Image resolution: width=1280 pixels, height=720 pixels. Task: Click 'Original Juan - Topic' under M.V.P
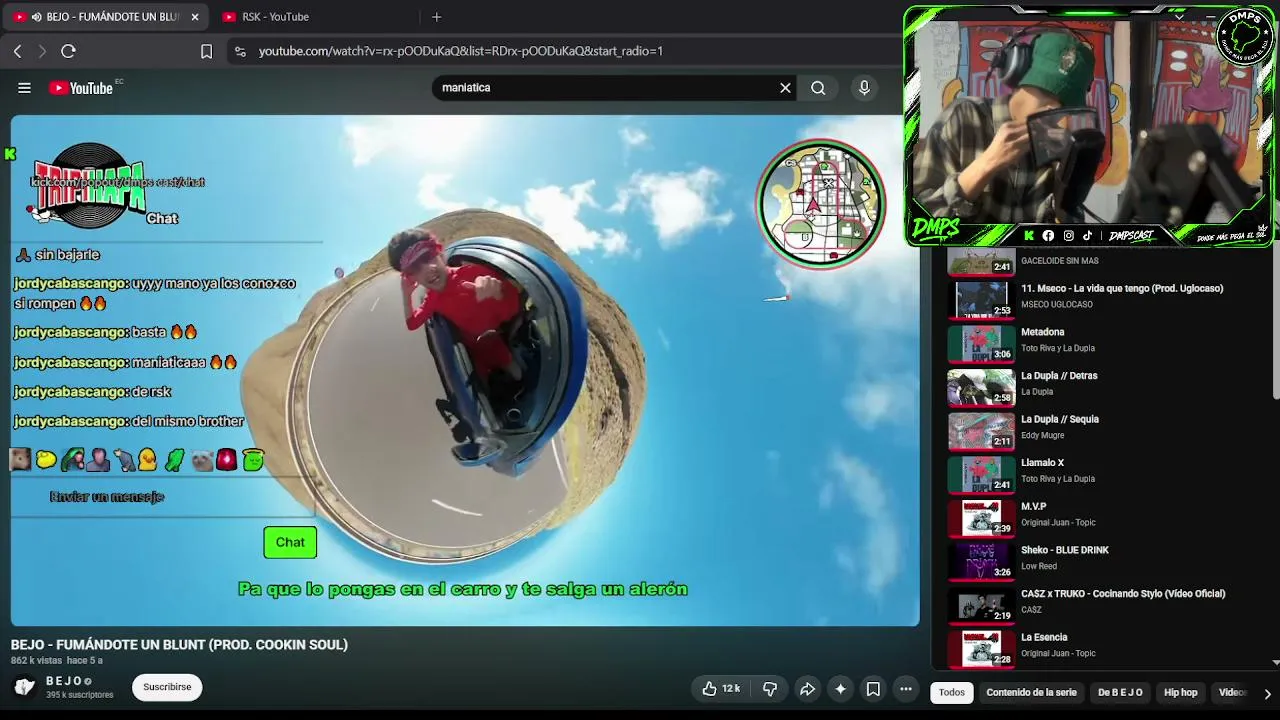coord(1058,523)
